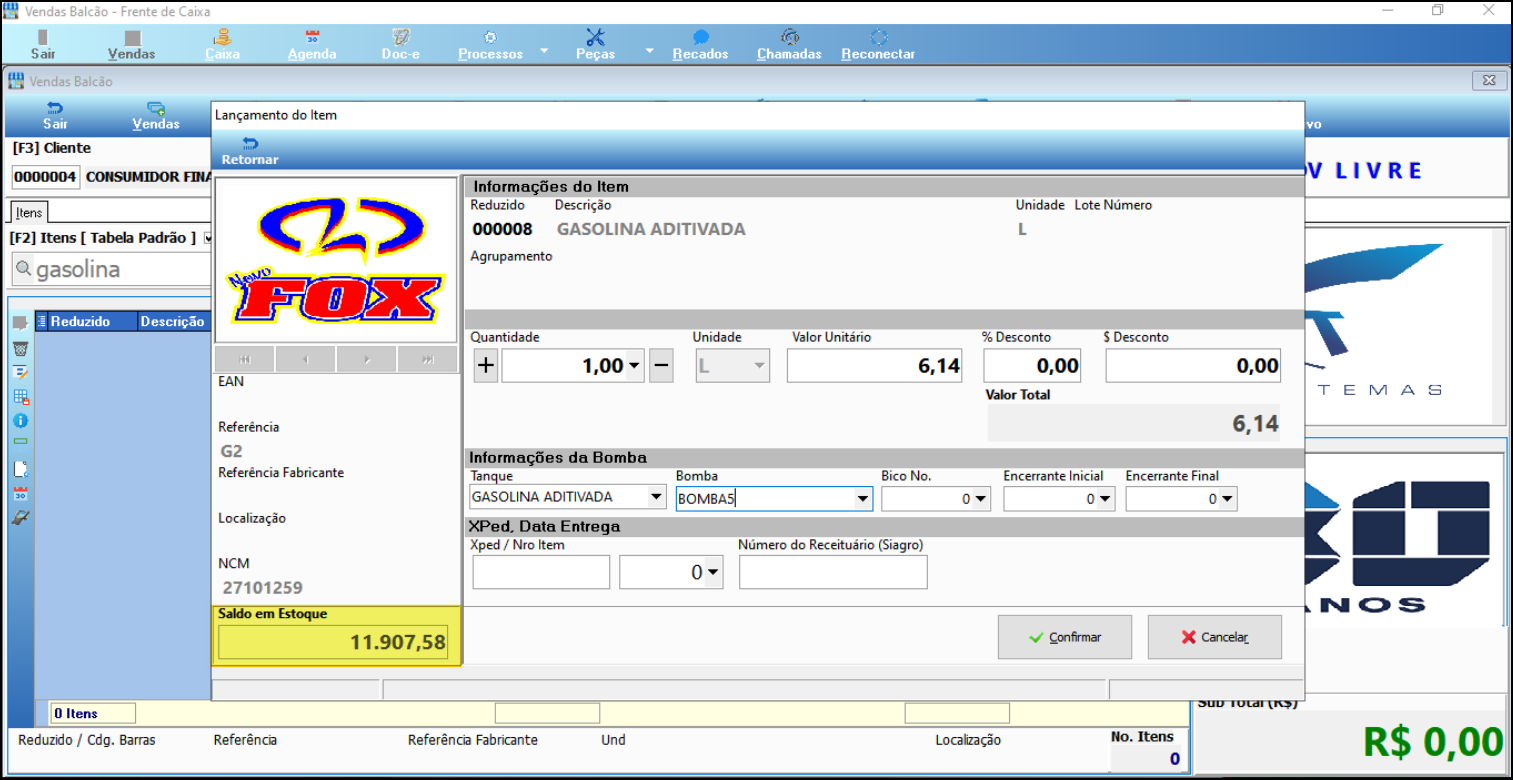The image size is (1513, 780).
Task: Click the Saldo em Estoque value 11.907,58
Action: pyautogui.click(x=334, y=642)
